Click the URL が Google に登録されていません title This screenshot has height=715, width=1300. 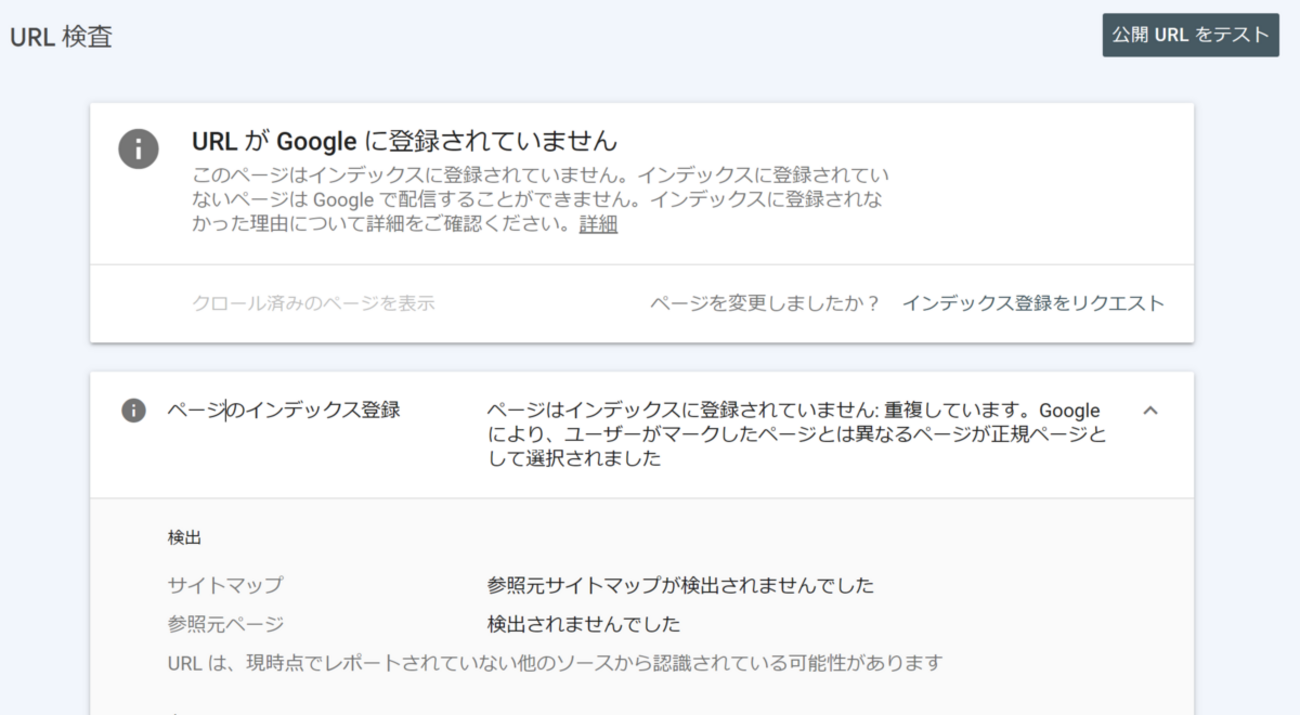(404, 140)
